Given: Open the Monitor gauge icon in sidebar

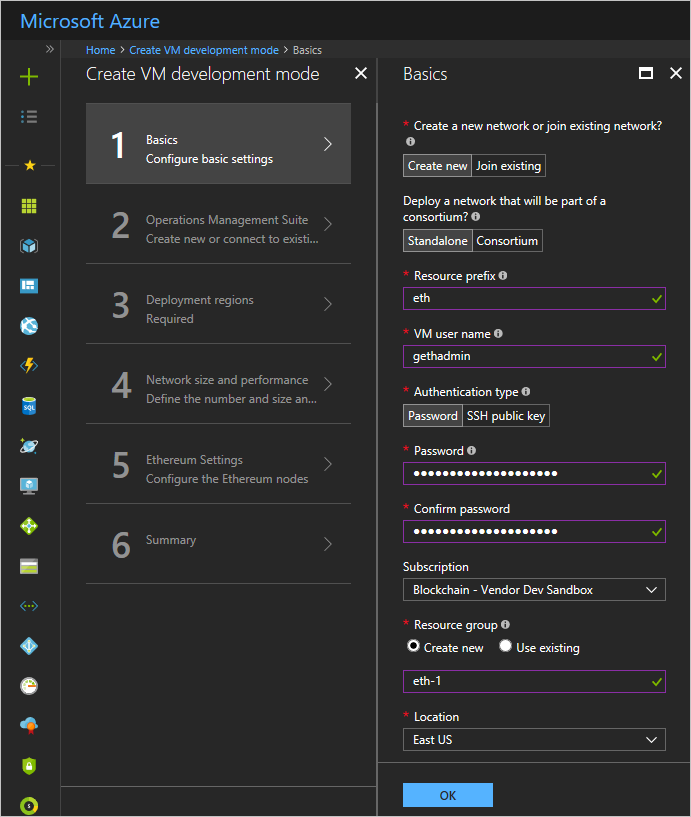Looking at the screenshot, I should [x=29, y=686].
